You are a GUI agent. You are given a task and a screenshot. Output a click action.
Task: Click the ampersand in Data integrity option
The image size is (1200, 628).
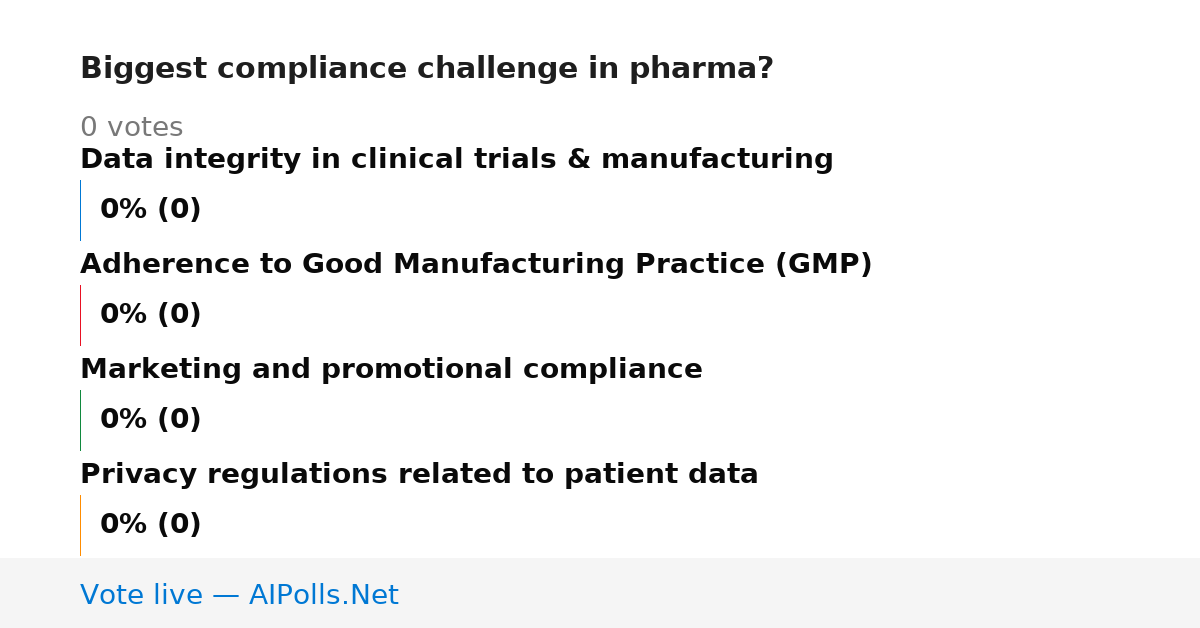[x=580, y=160]
